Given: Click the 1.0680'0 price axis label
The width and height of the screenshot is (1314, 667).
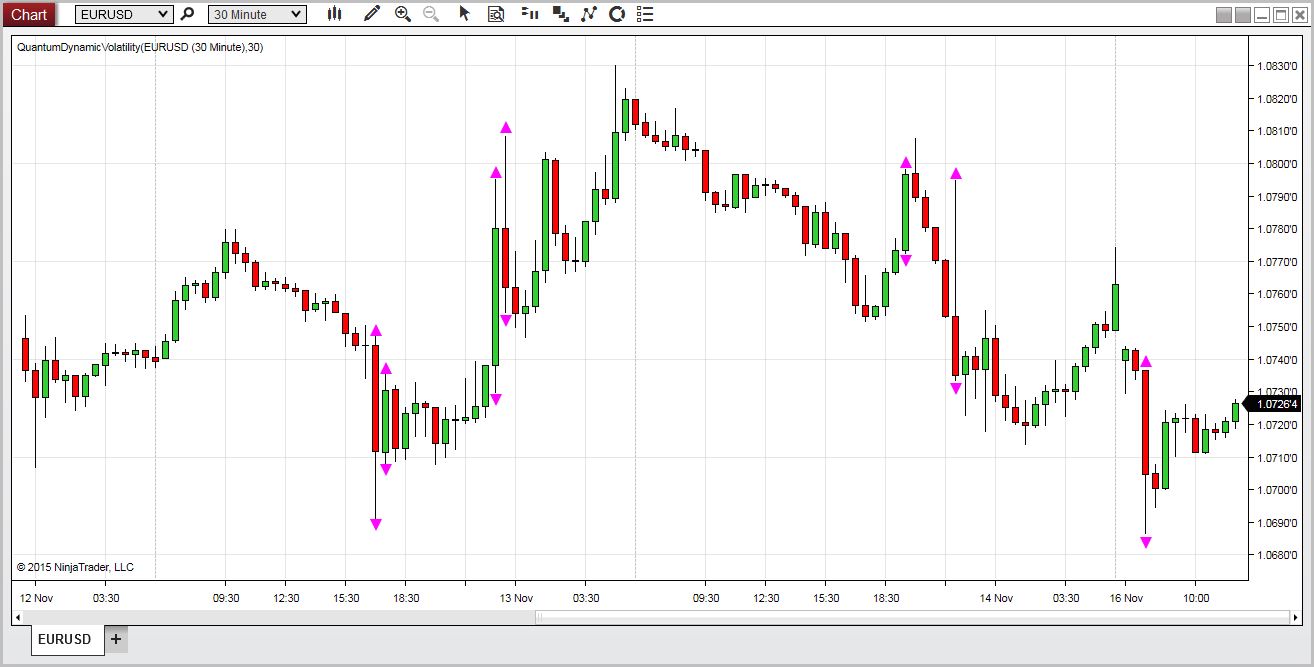Looking at the screenshot, I should pyautogui.click(x=1276, y=554).
